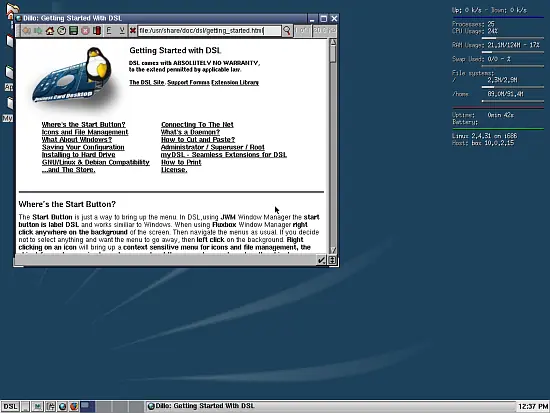Viewport: 550px width, 413px height.
Task: Visit the Support Forums link
Action: click(188, 82)
